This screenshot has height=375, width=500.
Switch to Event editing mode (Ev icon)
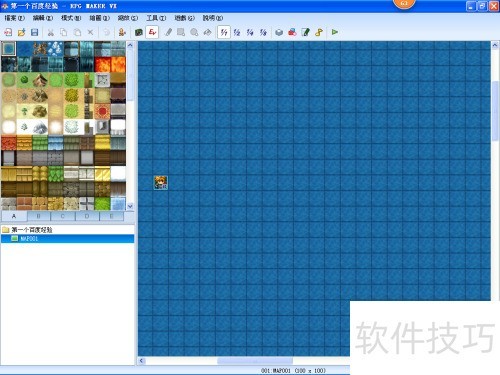coord(152,32)
